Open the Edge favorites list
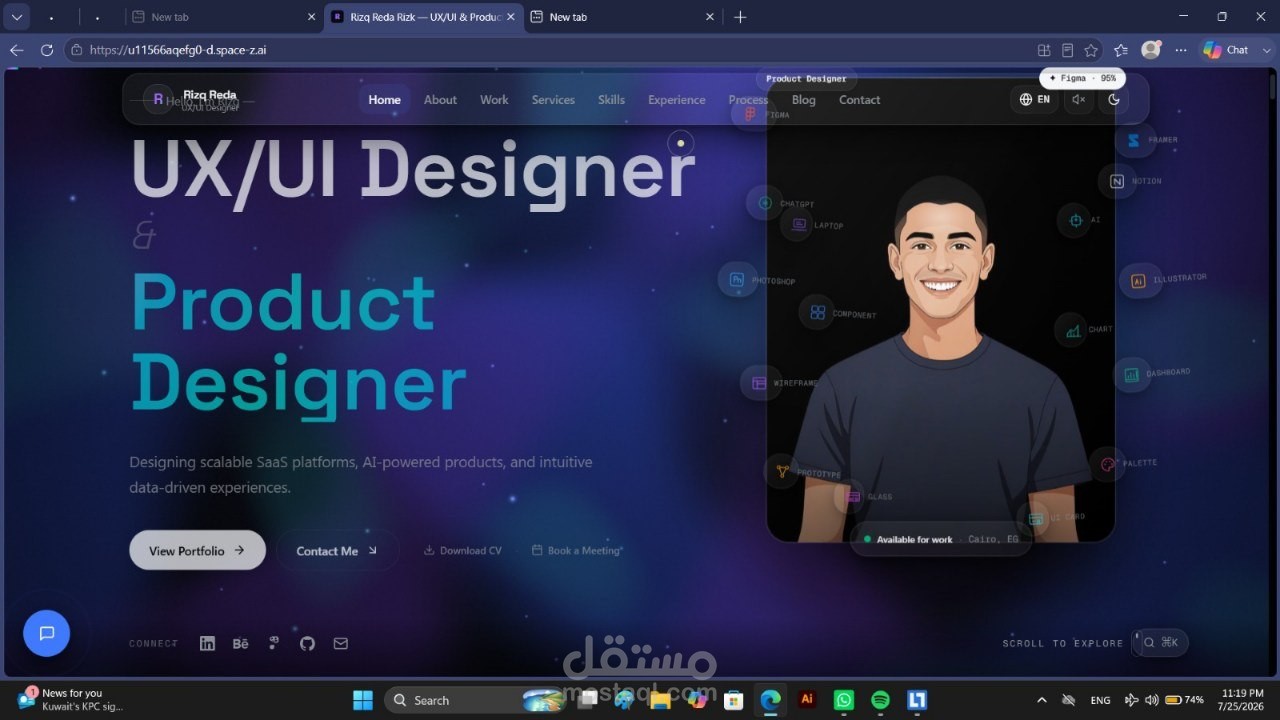 click(1120, 50)
